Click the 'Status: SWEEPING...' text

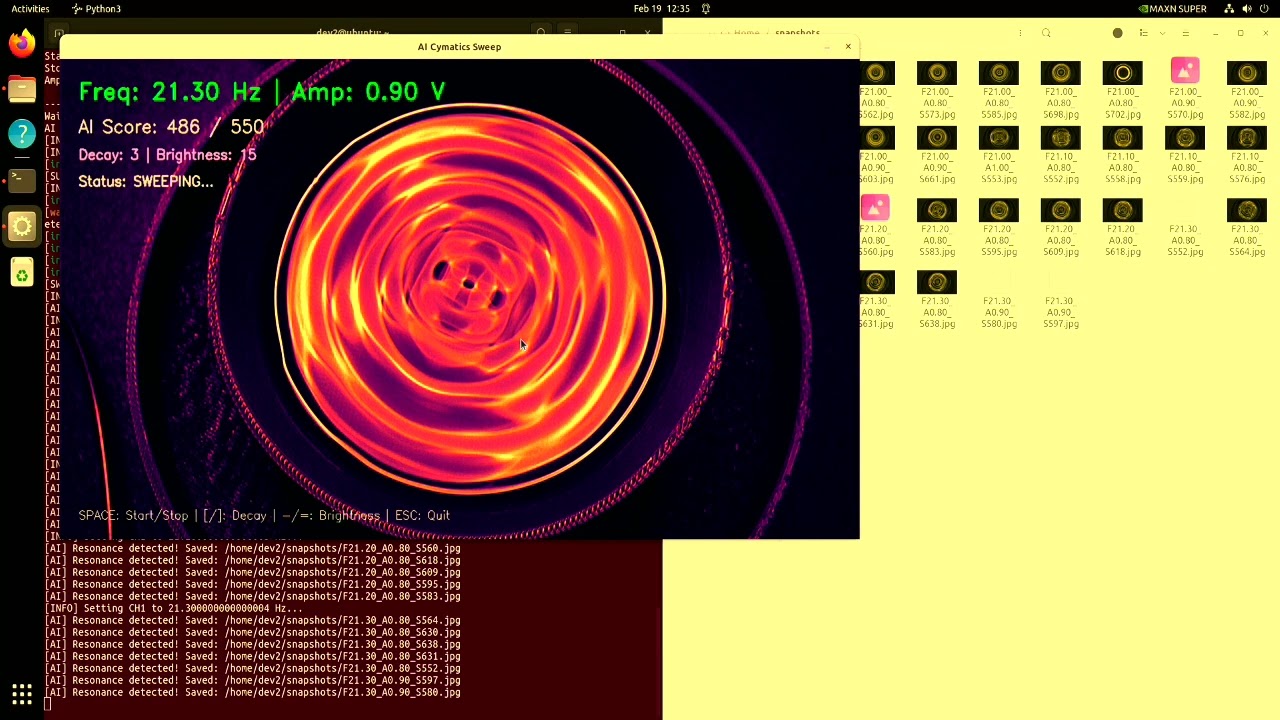(x=146, y=181)
